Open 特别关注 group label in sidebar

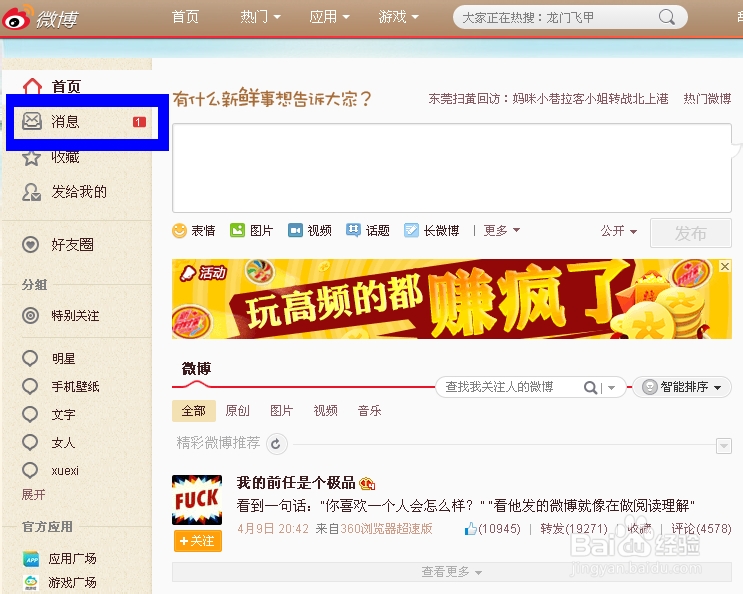75,315
